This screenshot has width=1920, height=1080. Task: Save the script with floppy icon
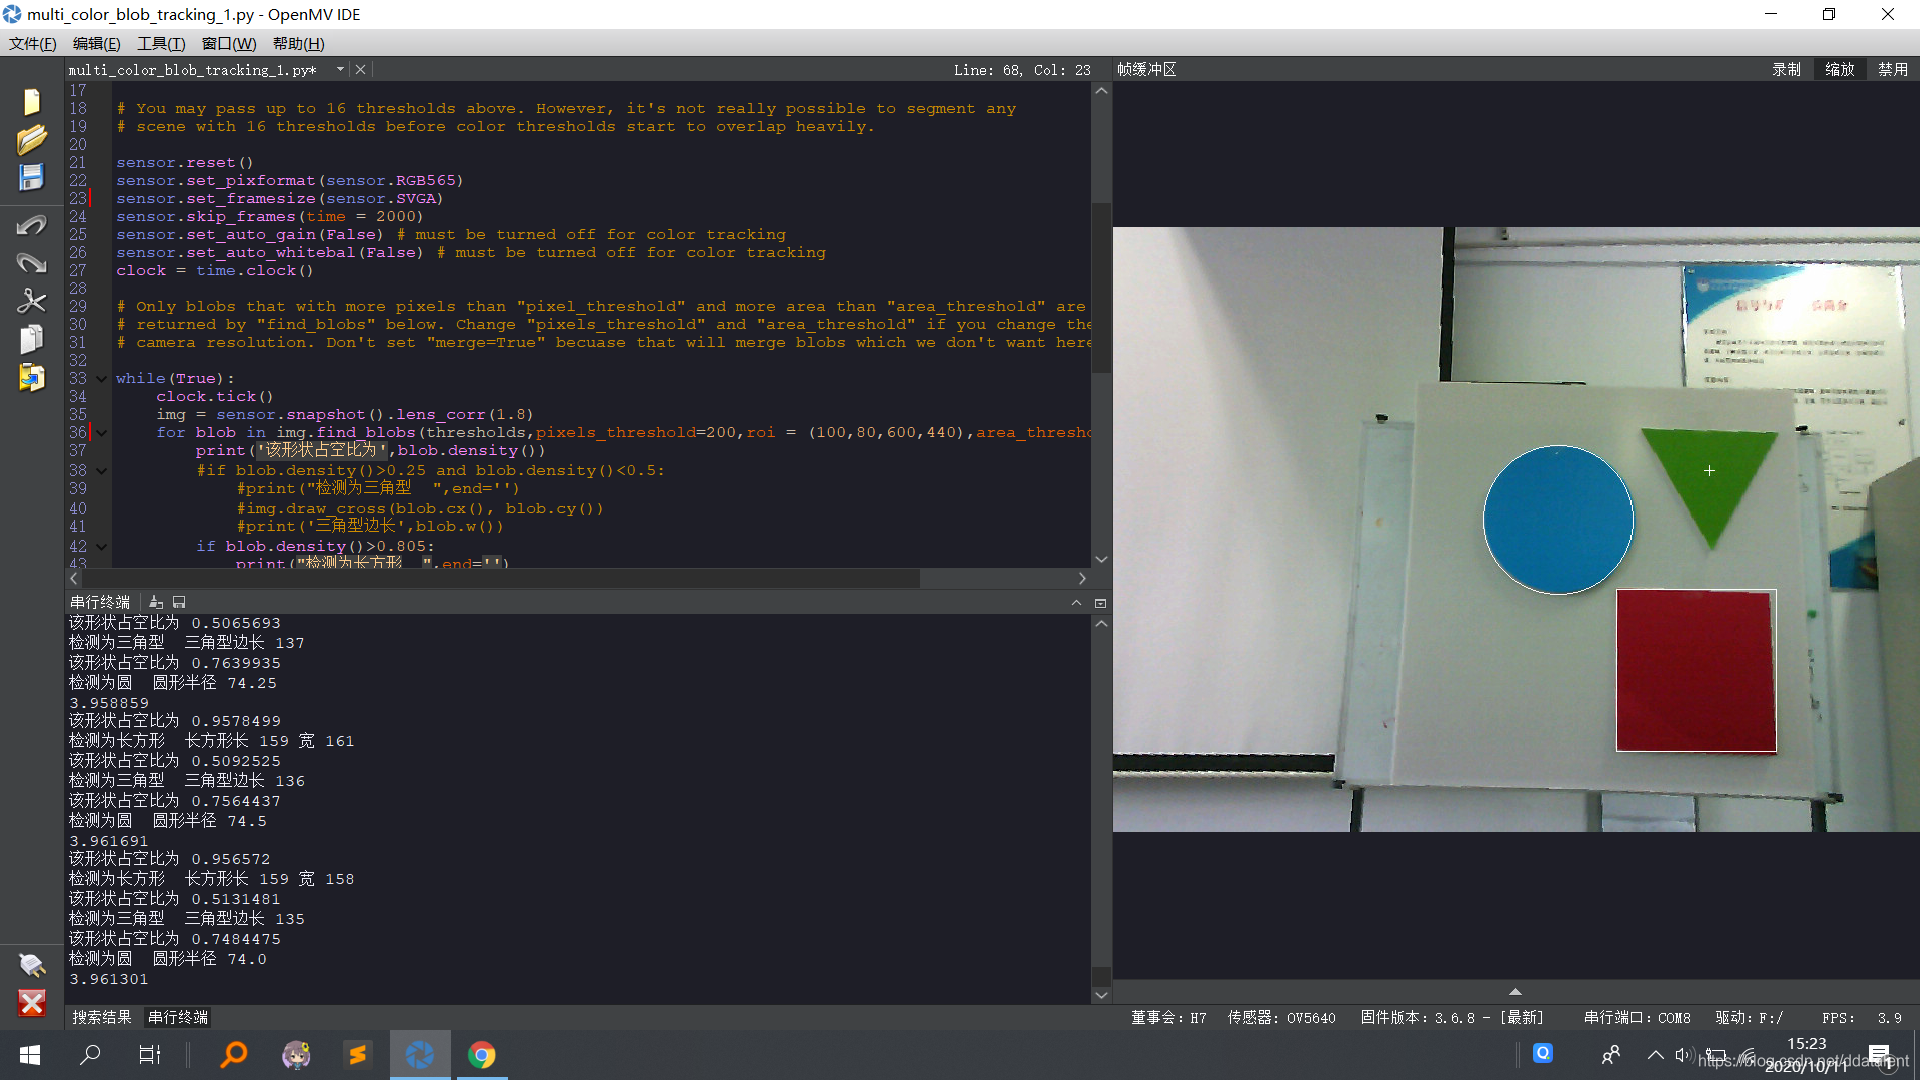[31, 177]
